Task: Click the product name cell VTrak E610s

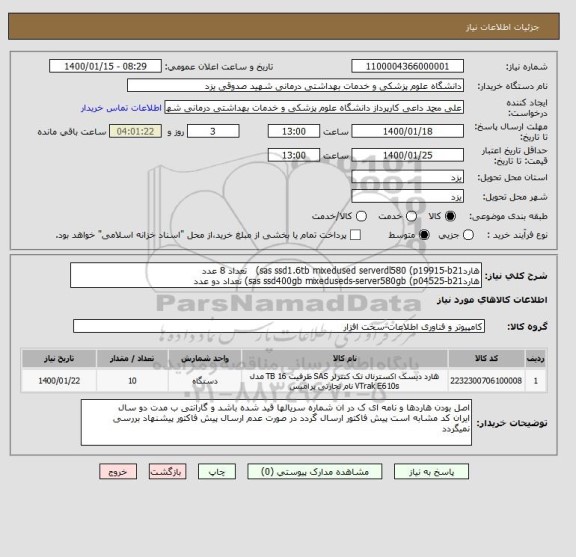Action: click(x=345, y=381)
